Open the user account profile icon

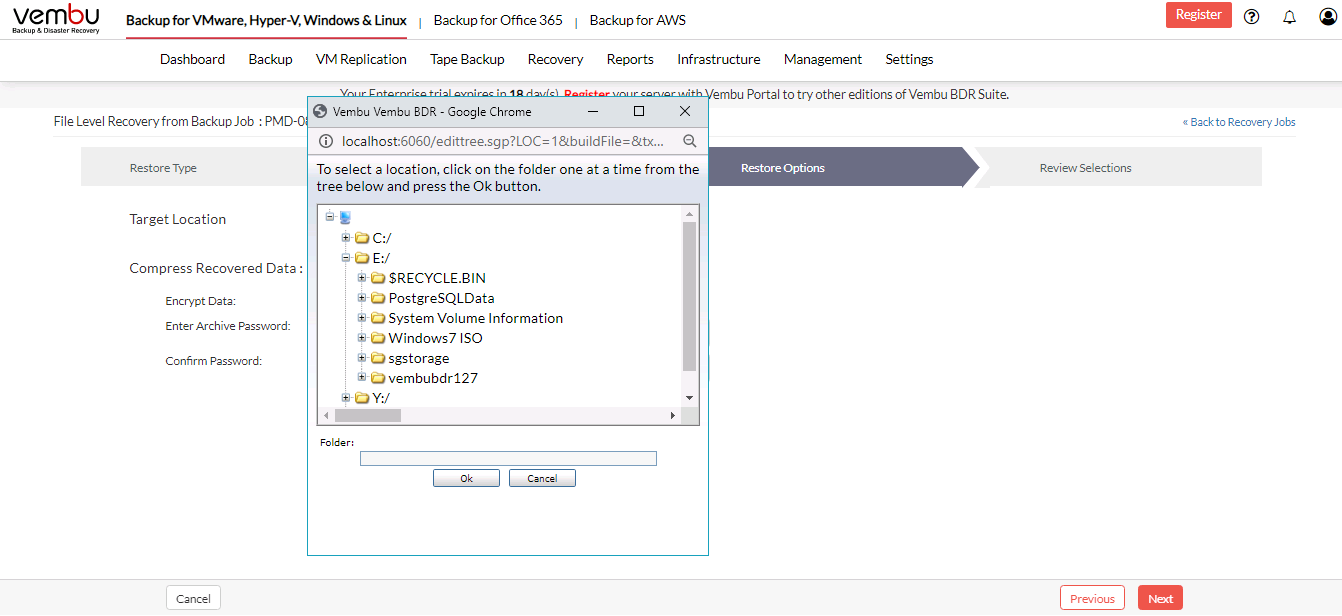[1327, 16]
